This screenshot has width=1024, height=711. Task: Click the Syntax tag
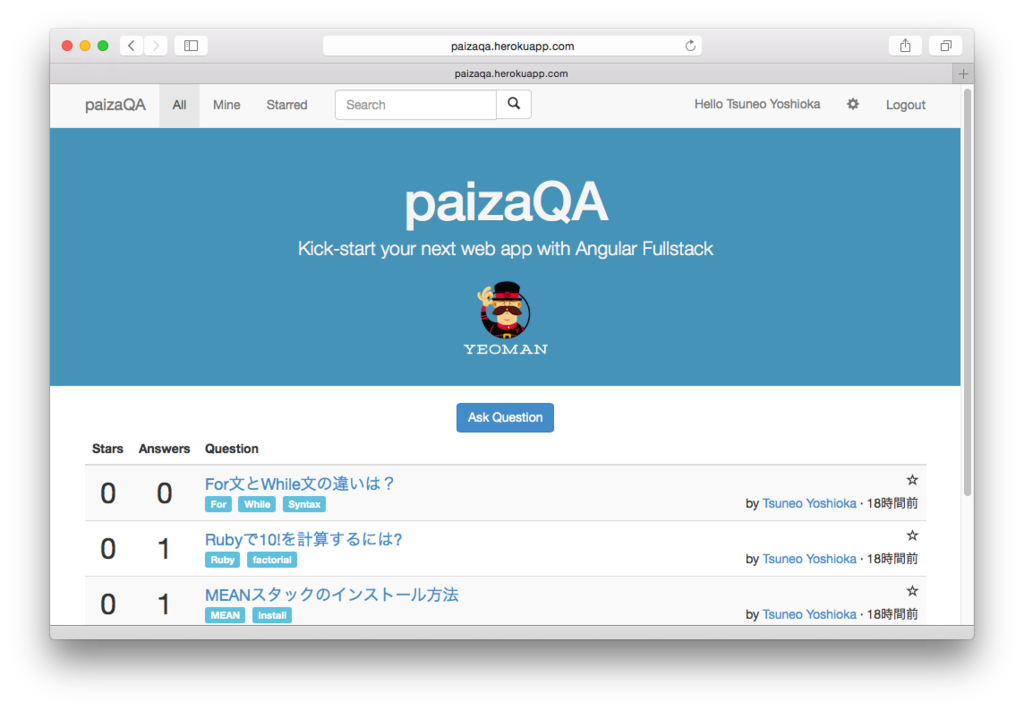coord(304,504)
